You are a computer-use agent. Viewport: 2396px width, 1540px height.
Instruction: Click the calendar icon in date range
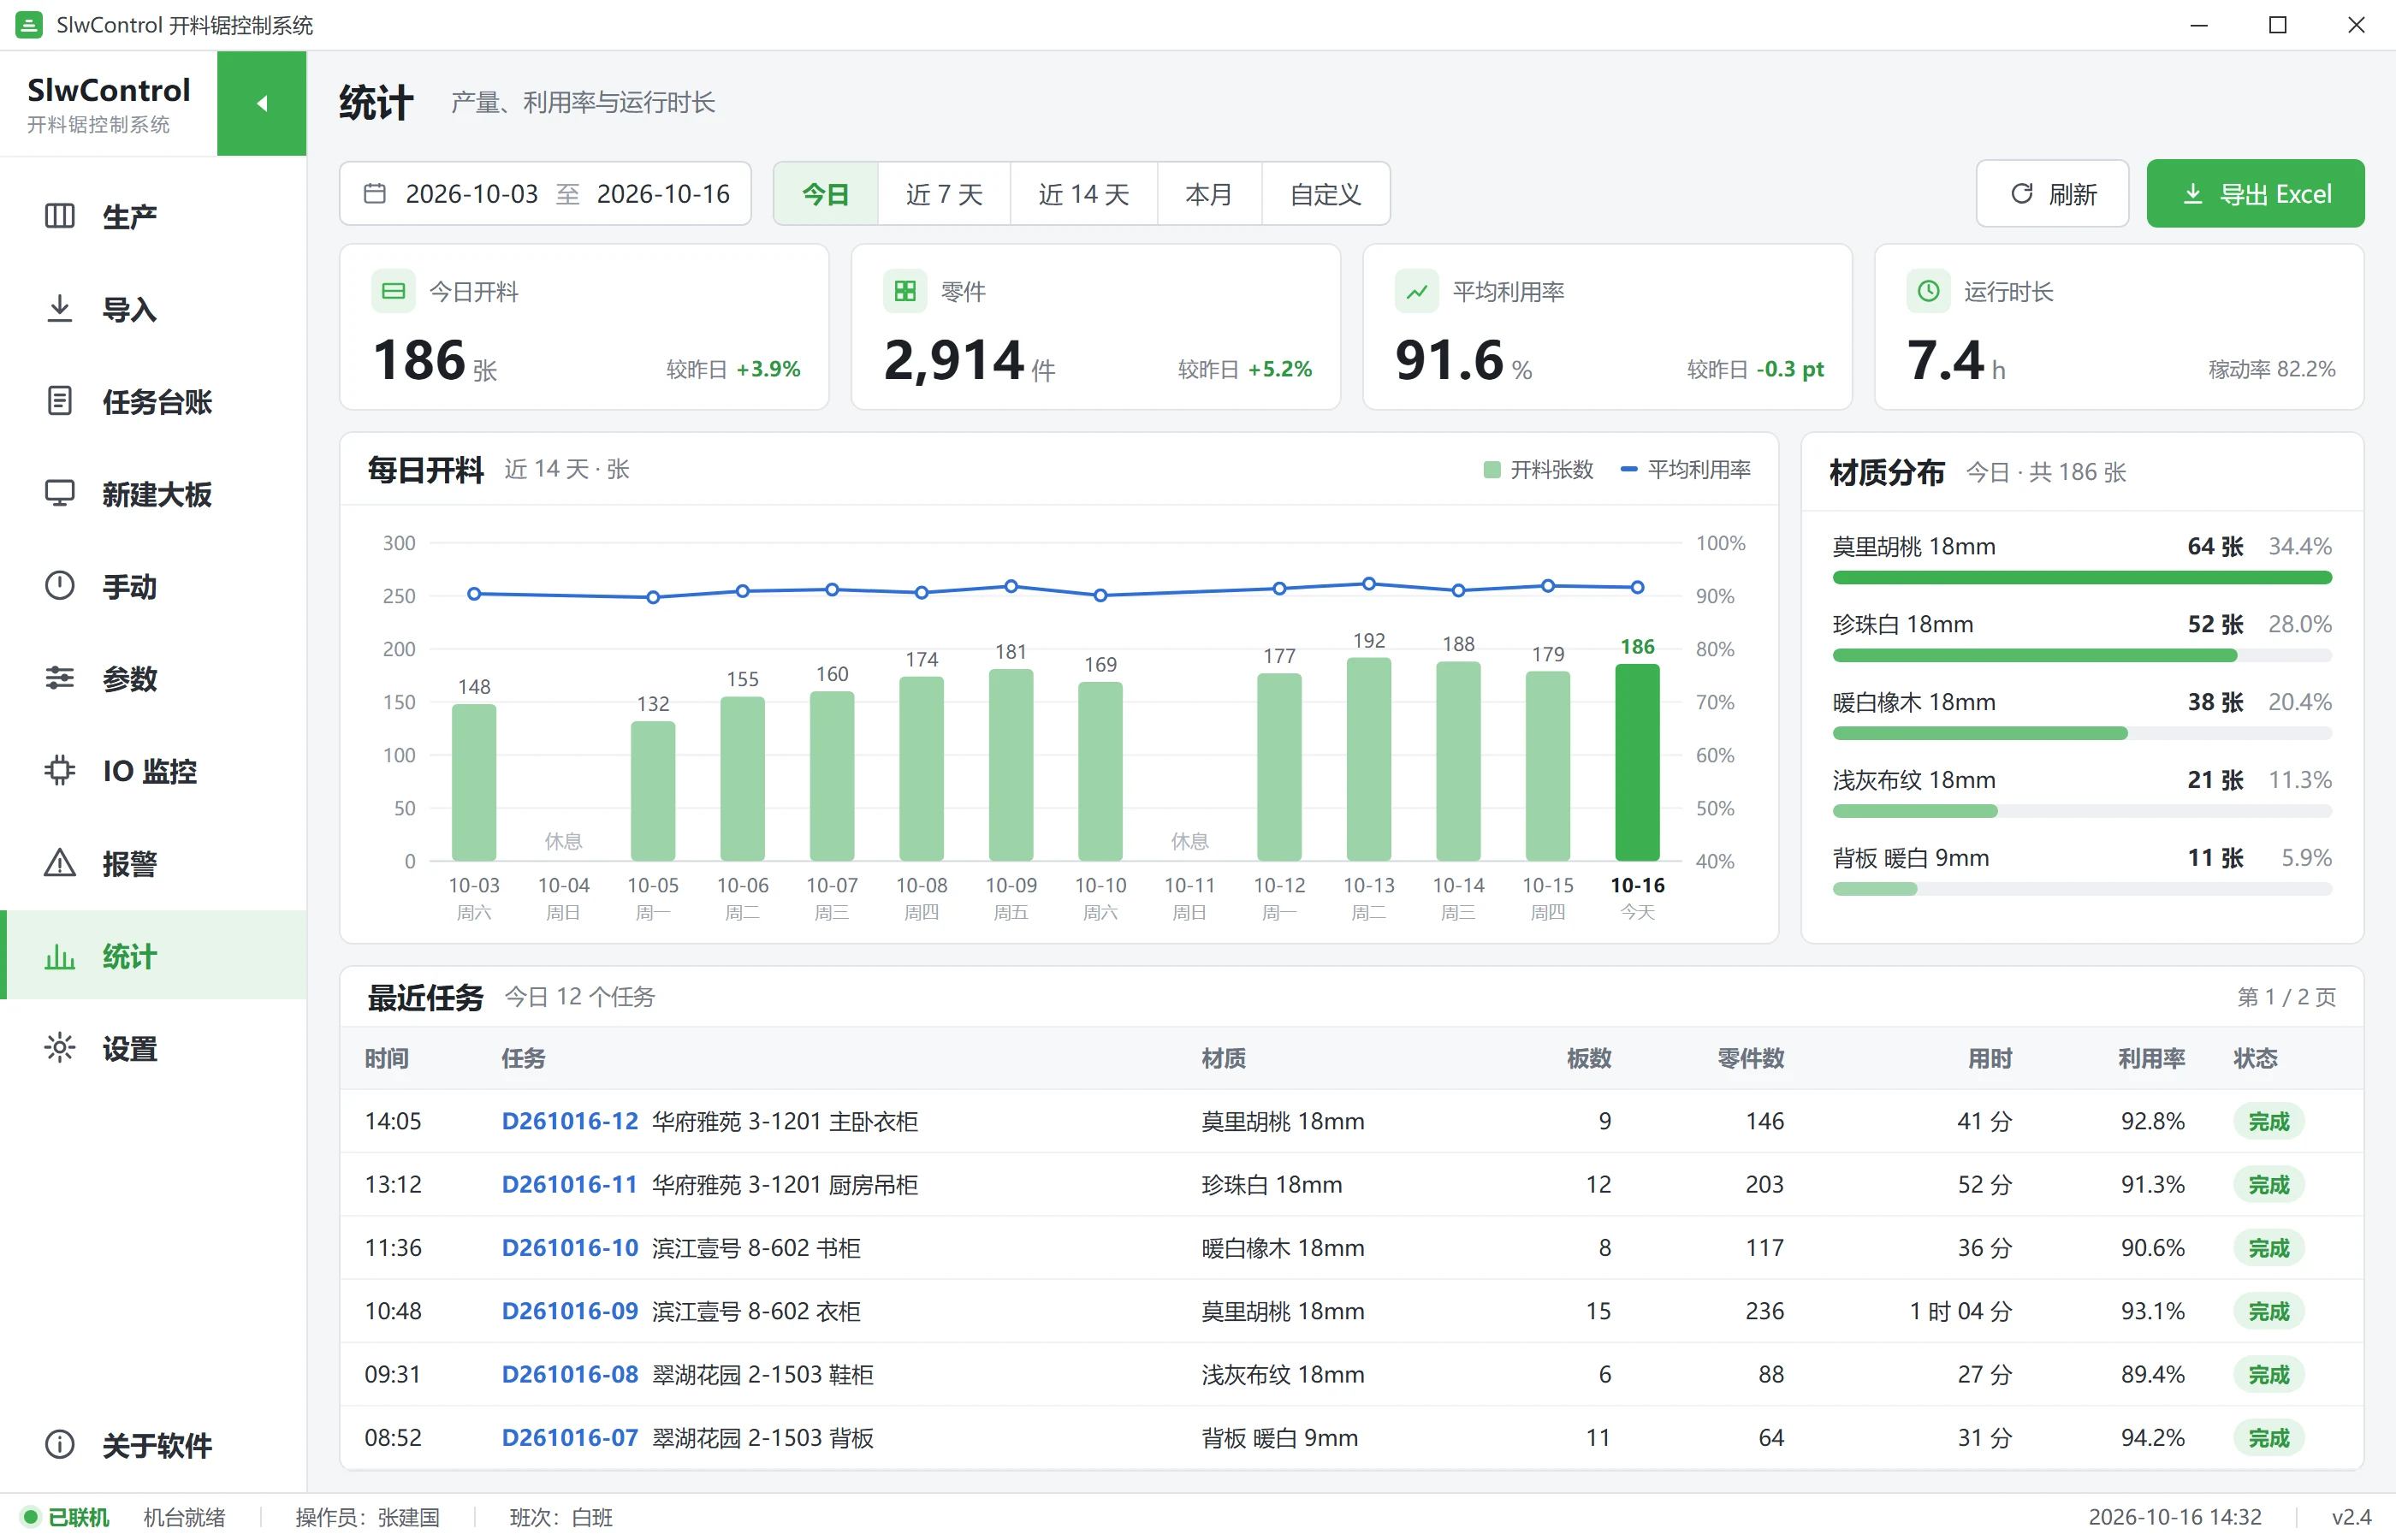(x=375, y=193)
